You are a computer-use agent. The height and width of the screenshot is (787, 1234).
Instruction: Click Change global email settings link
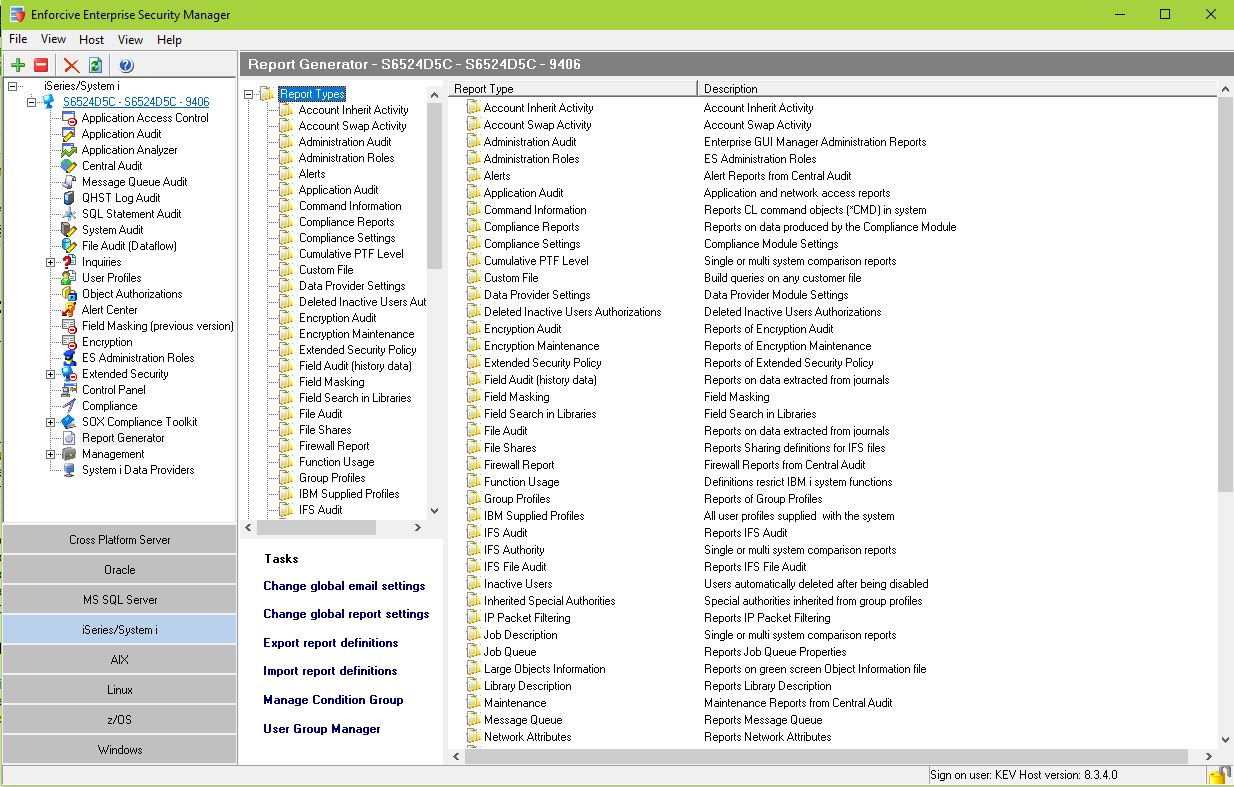pyautogui.click(x=344, y=586)
